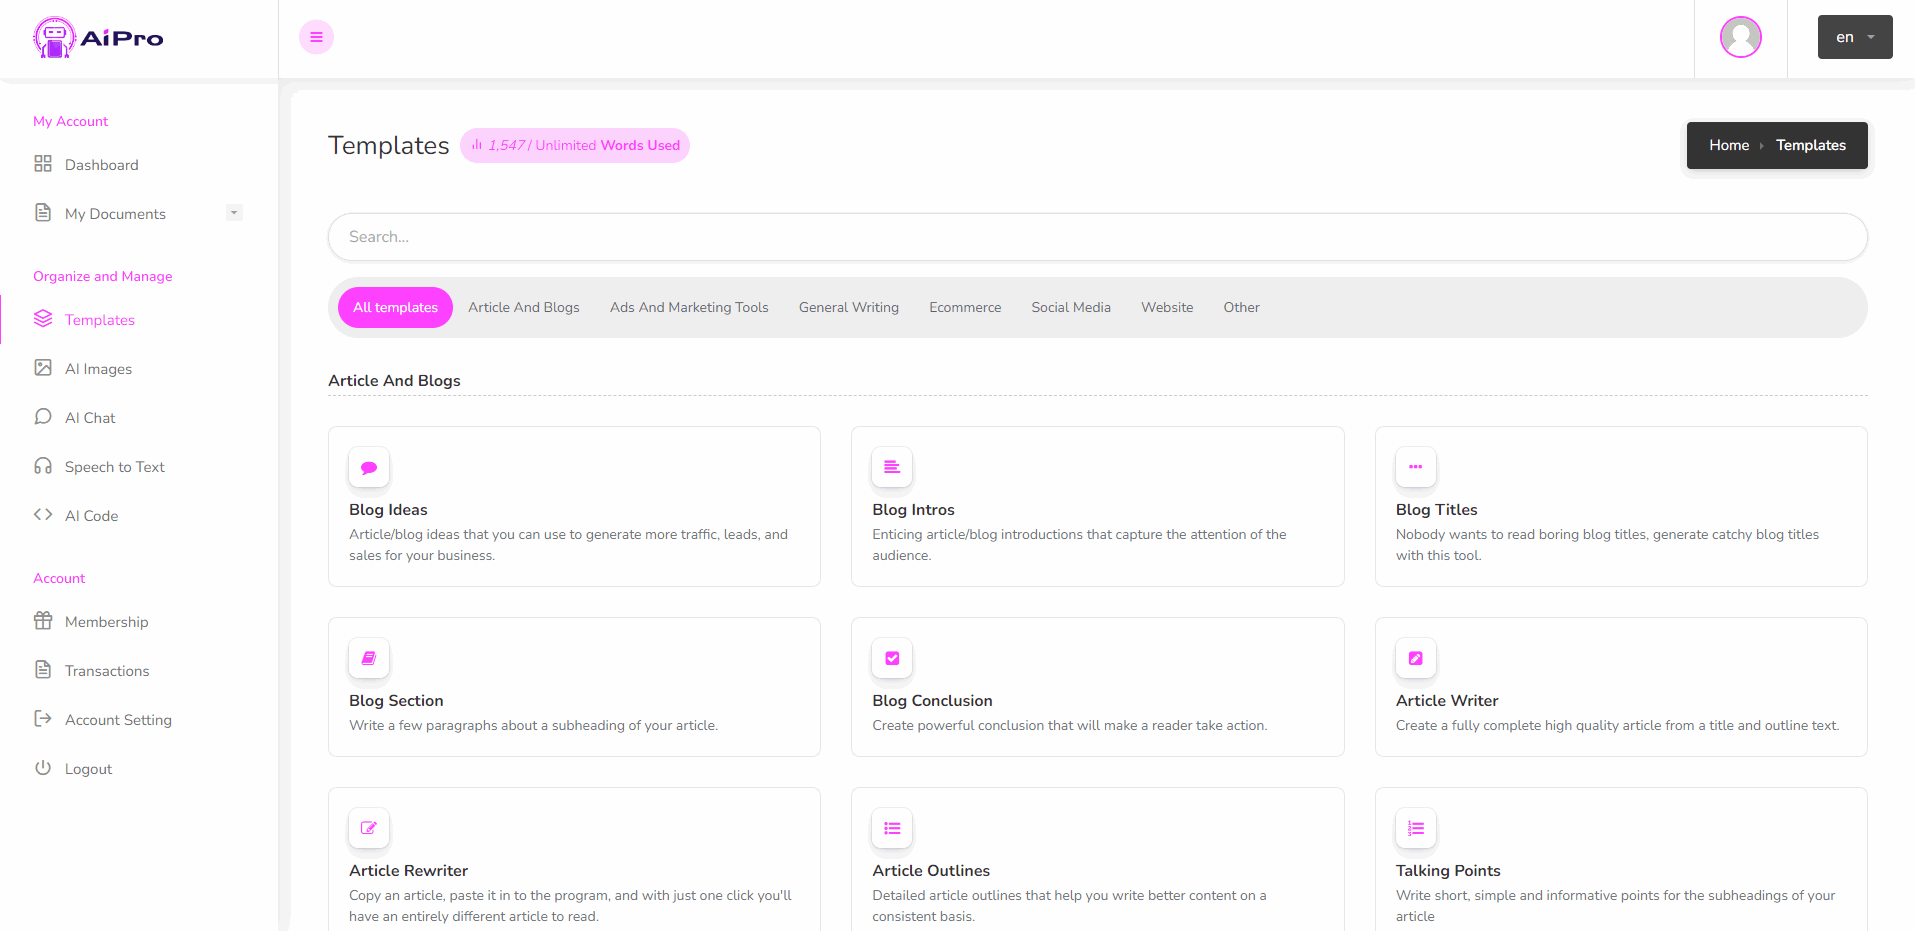Click the AiPro logo
This screenshot has height=931, width=1915.
[x=98, y=38]
